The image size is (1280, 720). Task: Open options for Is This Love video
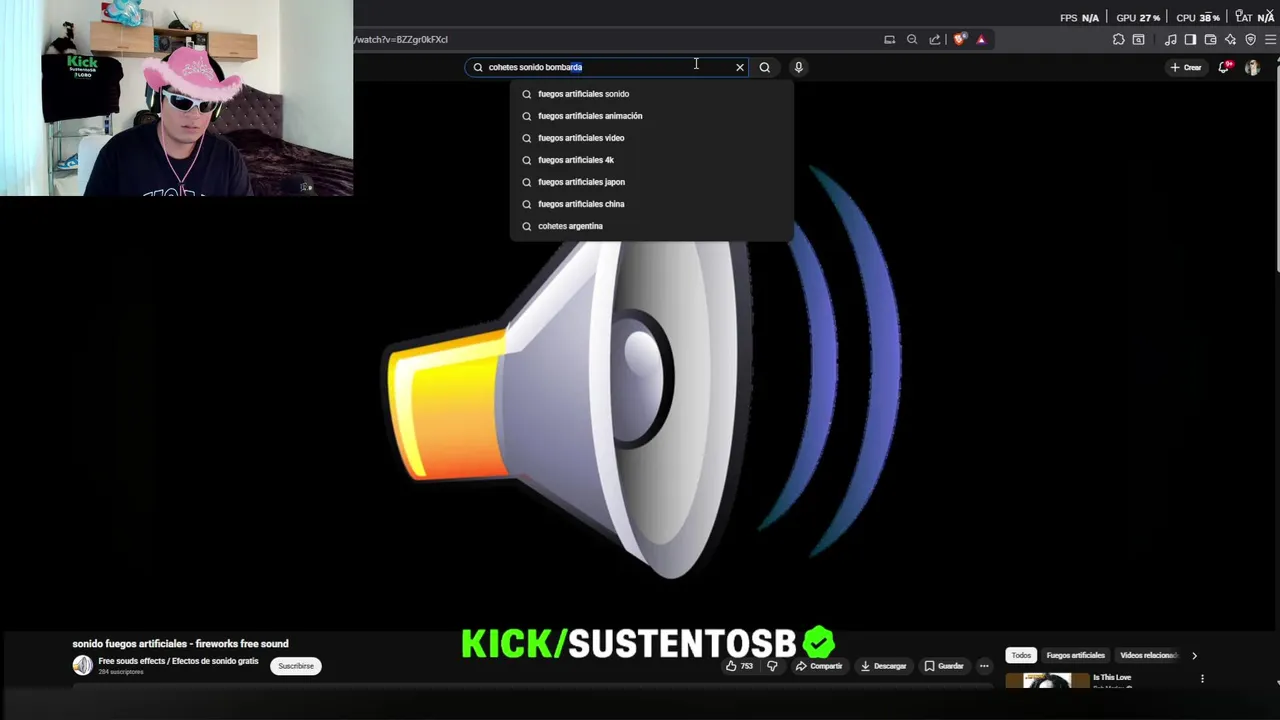1202,679
